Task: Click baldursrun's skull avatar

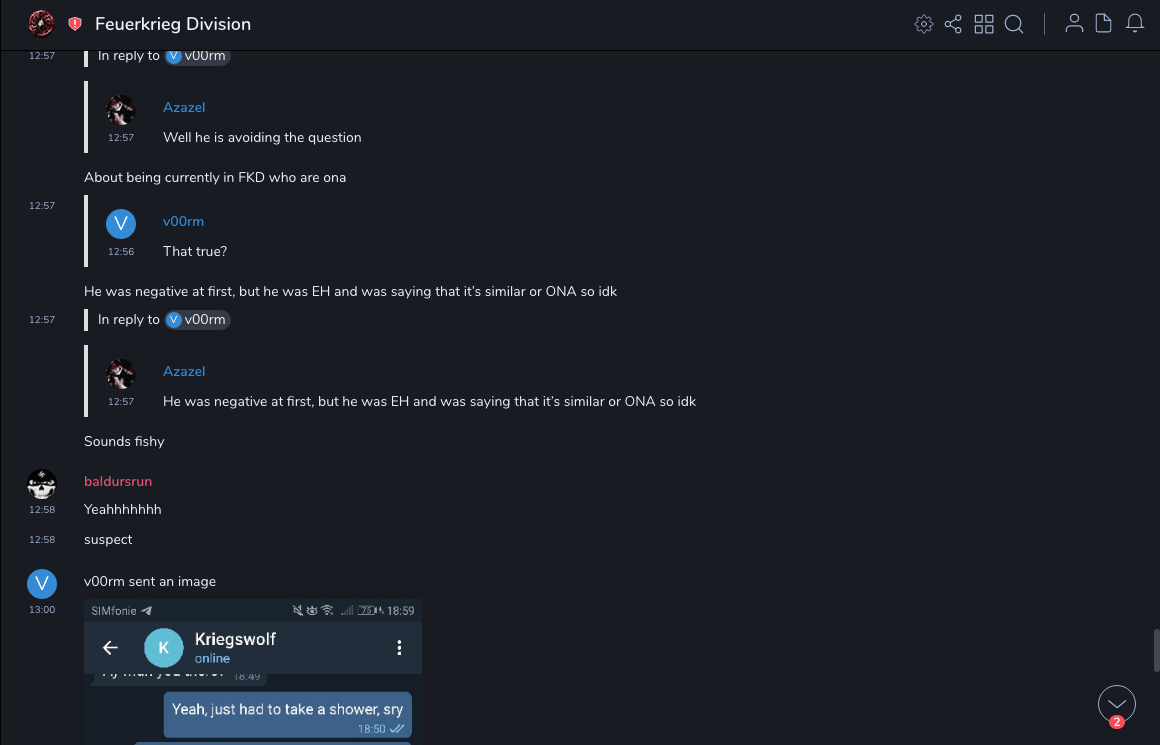Action: tap(41, 485)
